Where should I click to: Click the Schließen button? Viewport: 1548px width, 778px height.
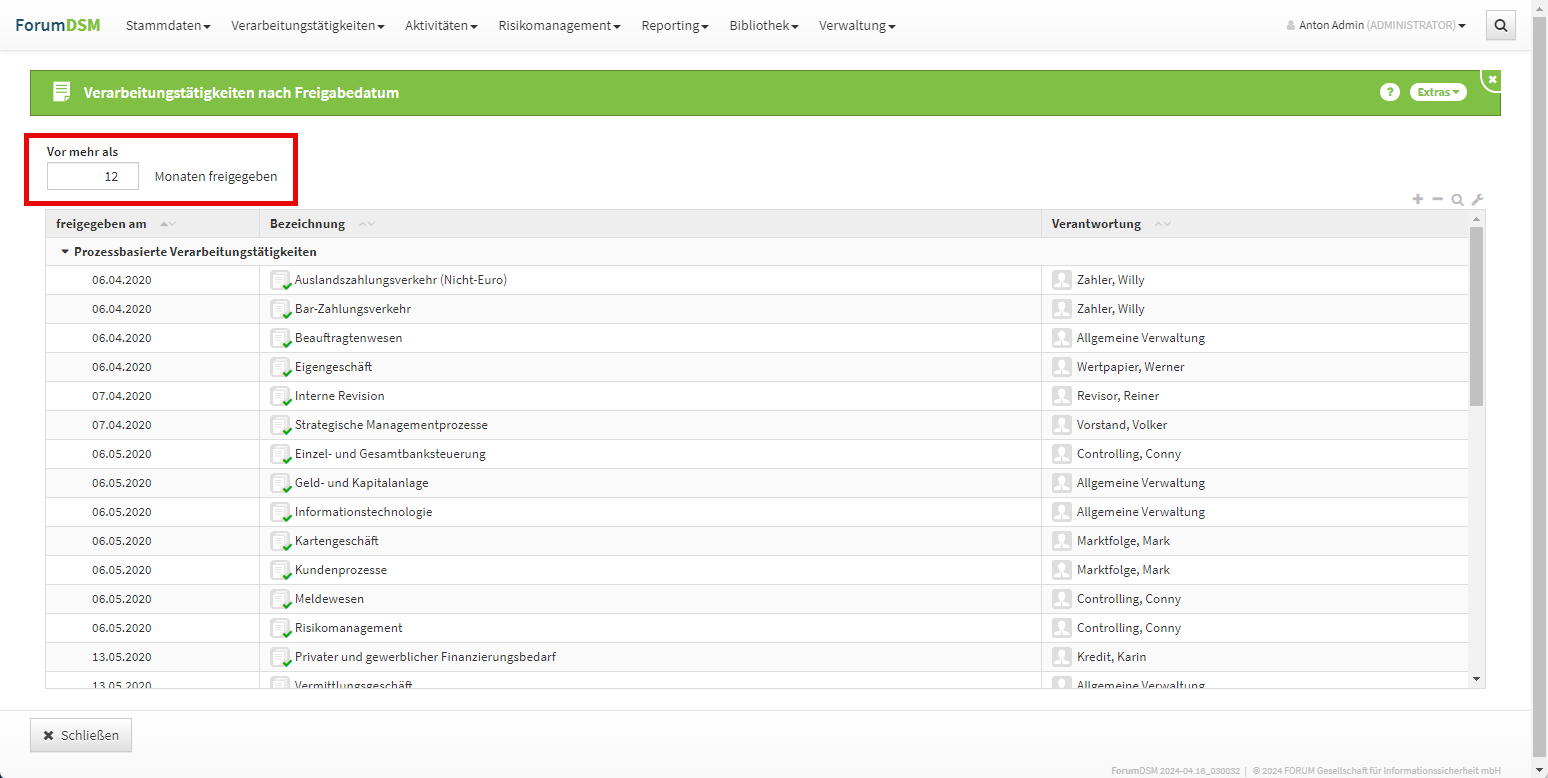pos(81,735)
